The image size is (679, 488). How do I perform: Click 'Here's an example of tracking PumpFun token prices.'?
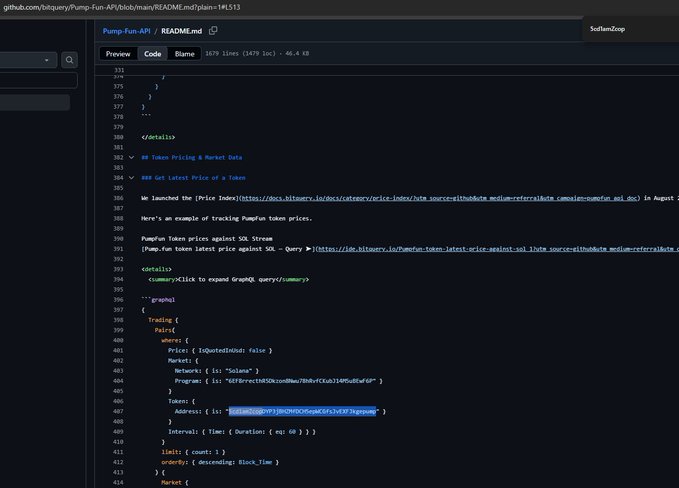[x=226, y=219]
